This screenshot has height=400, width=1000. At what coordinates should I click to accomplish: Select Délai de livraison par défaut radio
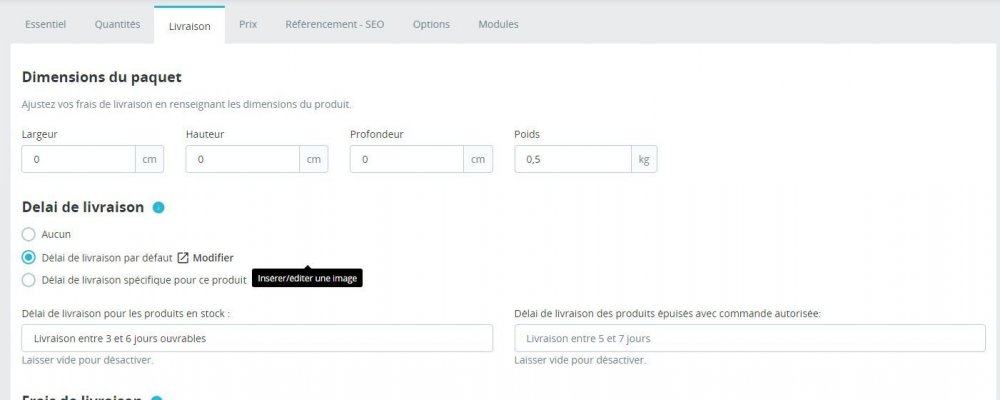pos(28,258)
